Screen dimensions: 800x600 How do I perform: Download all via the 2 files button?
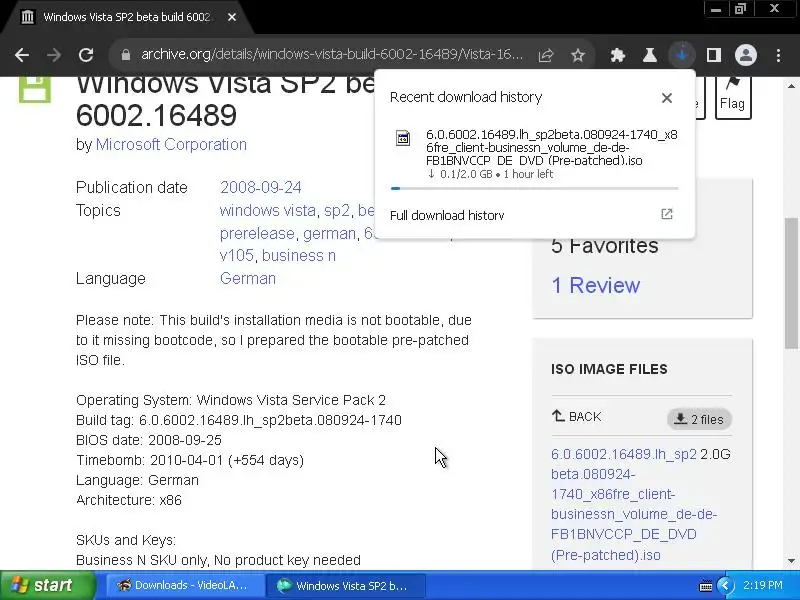pos(699,419)
